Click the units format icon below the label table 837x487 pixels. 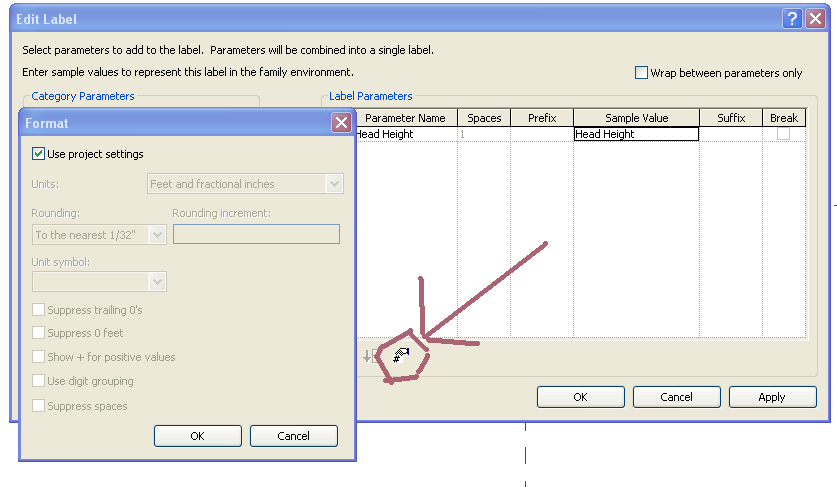(x=401, y=355)
